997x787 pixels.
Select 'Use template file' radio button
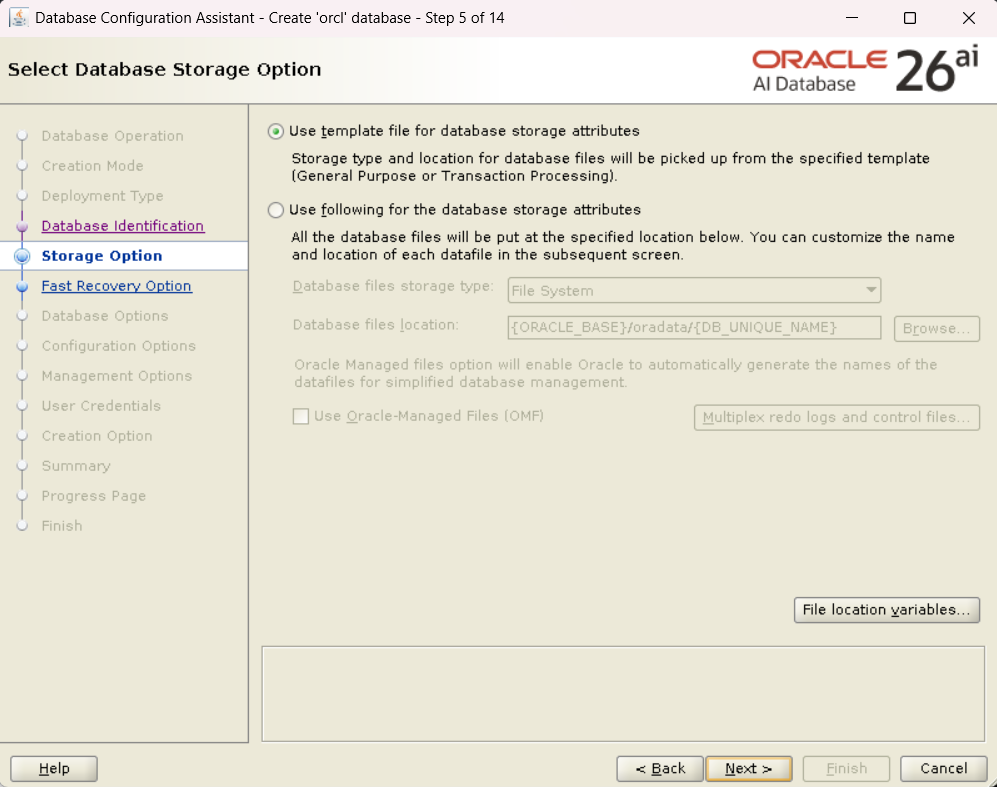[276, 131]
